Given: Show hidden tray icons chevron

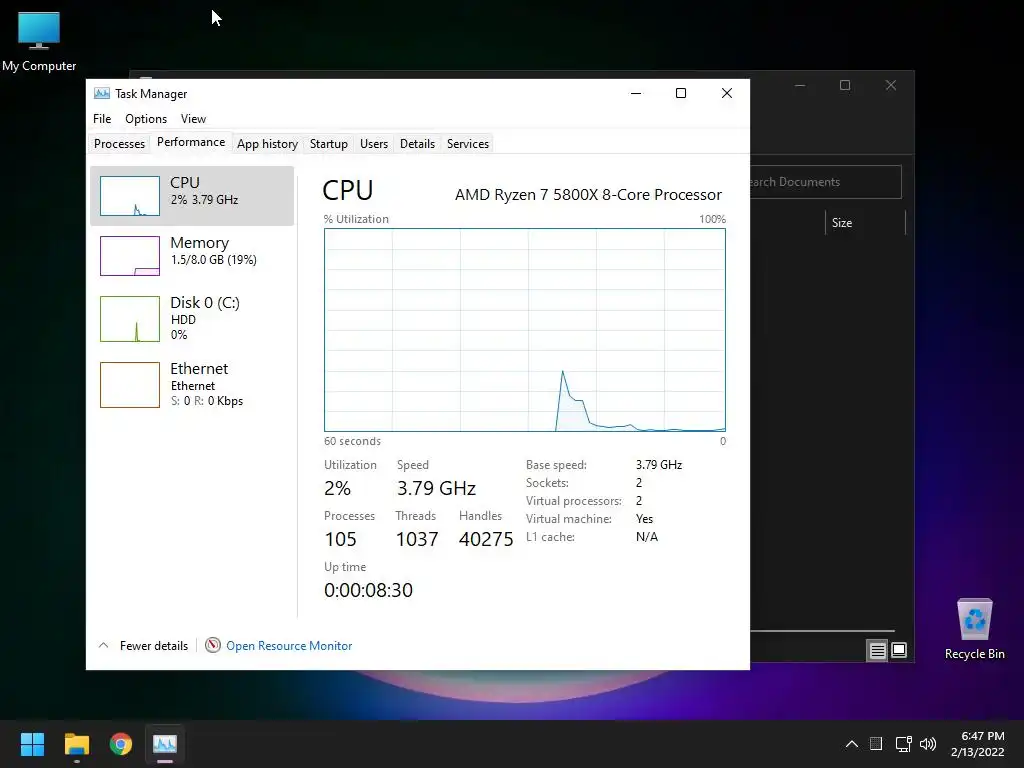Looking at the screenshot, I should click(852, 744).
